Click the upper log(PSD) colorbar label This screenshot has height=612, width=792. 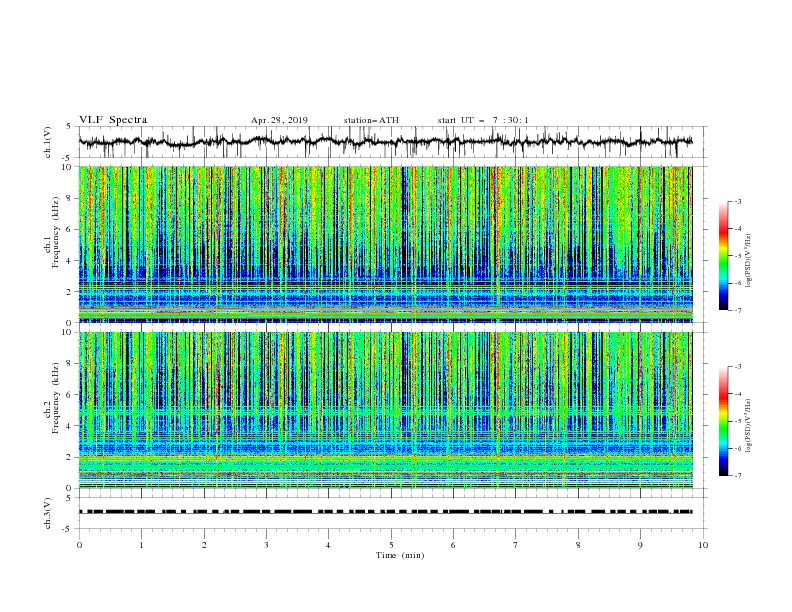[x=749, y=261]
